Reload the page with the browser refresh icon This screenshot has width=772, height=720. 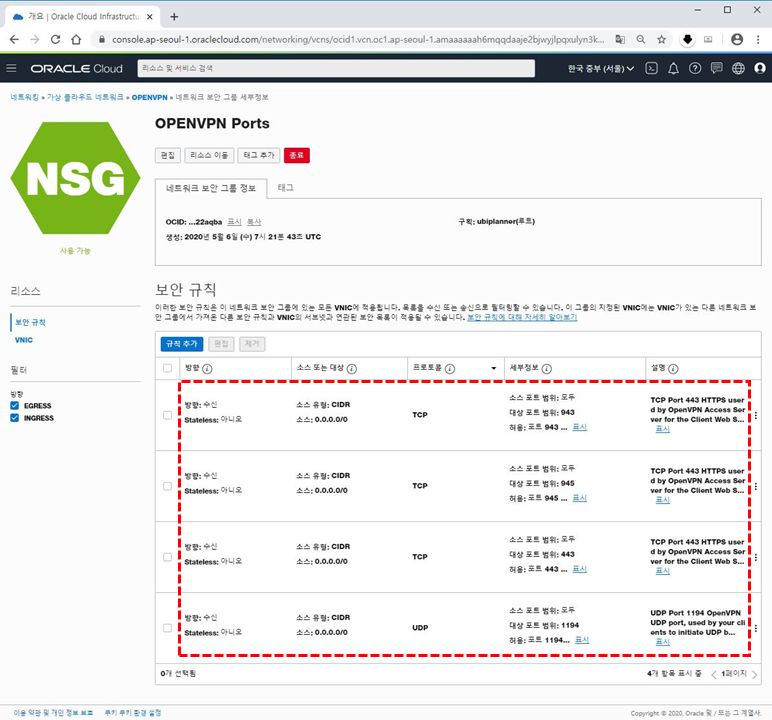coord(55,39)
